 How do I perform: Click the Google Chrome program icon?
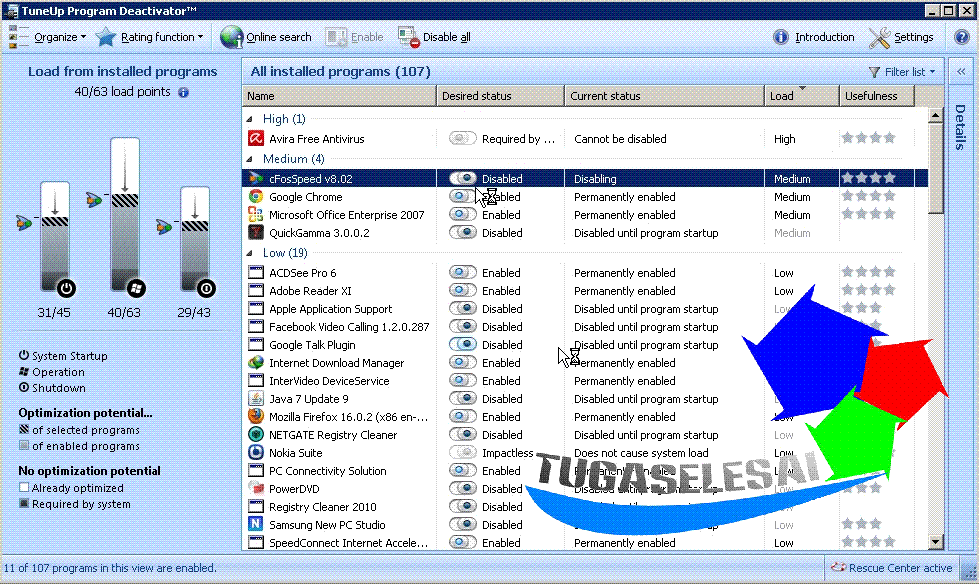pyautogui.click(x=255, y=196)
